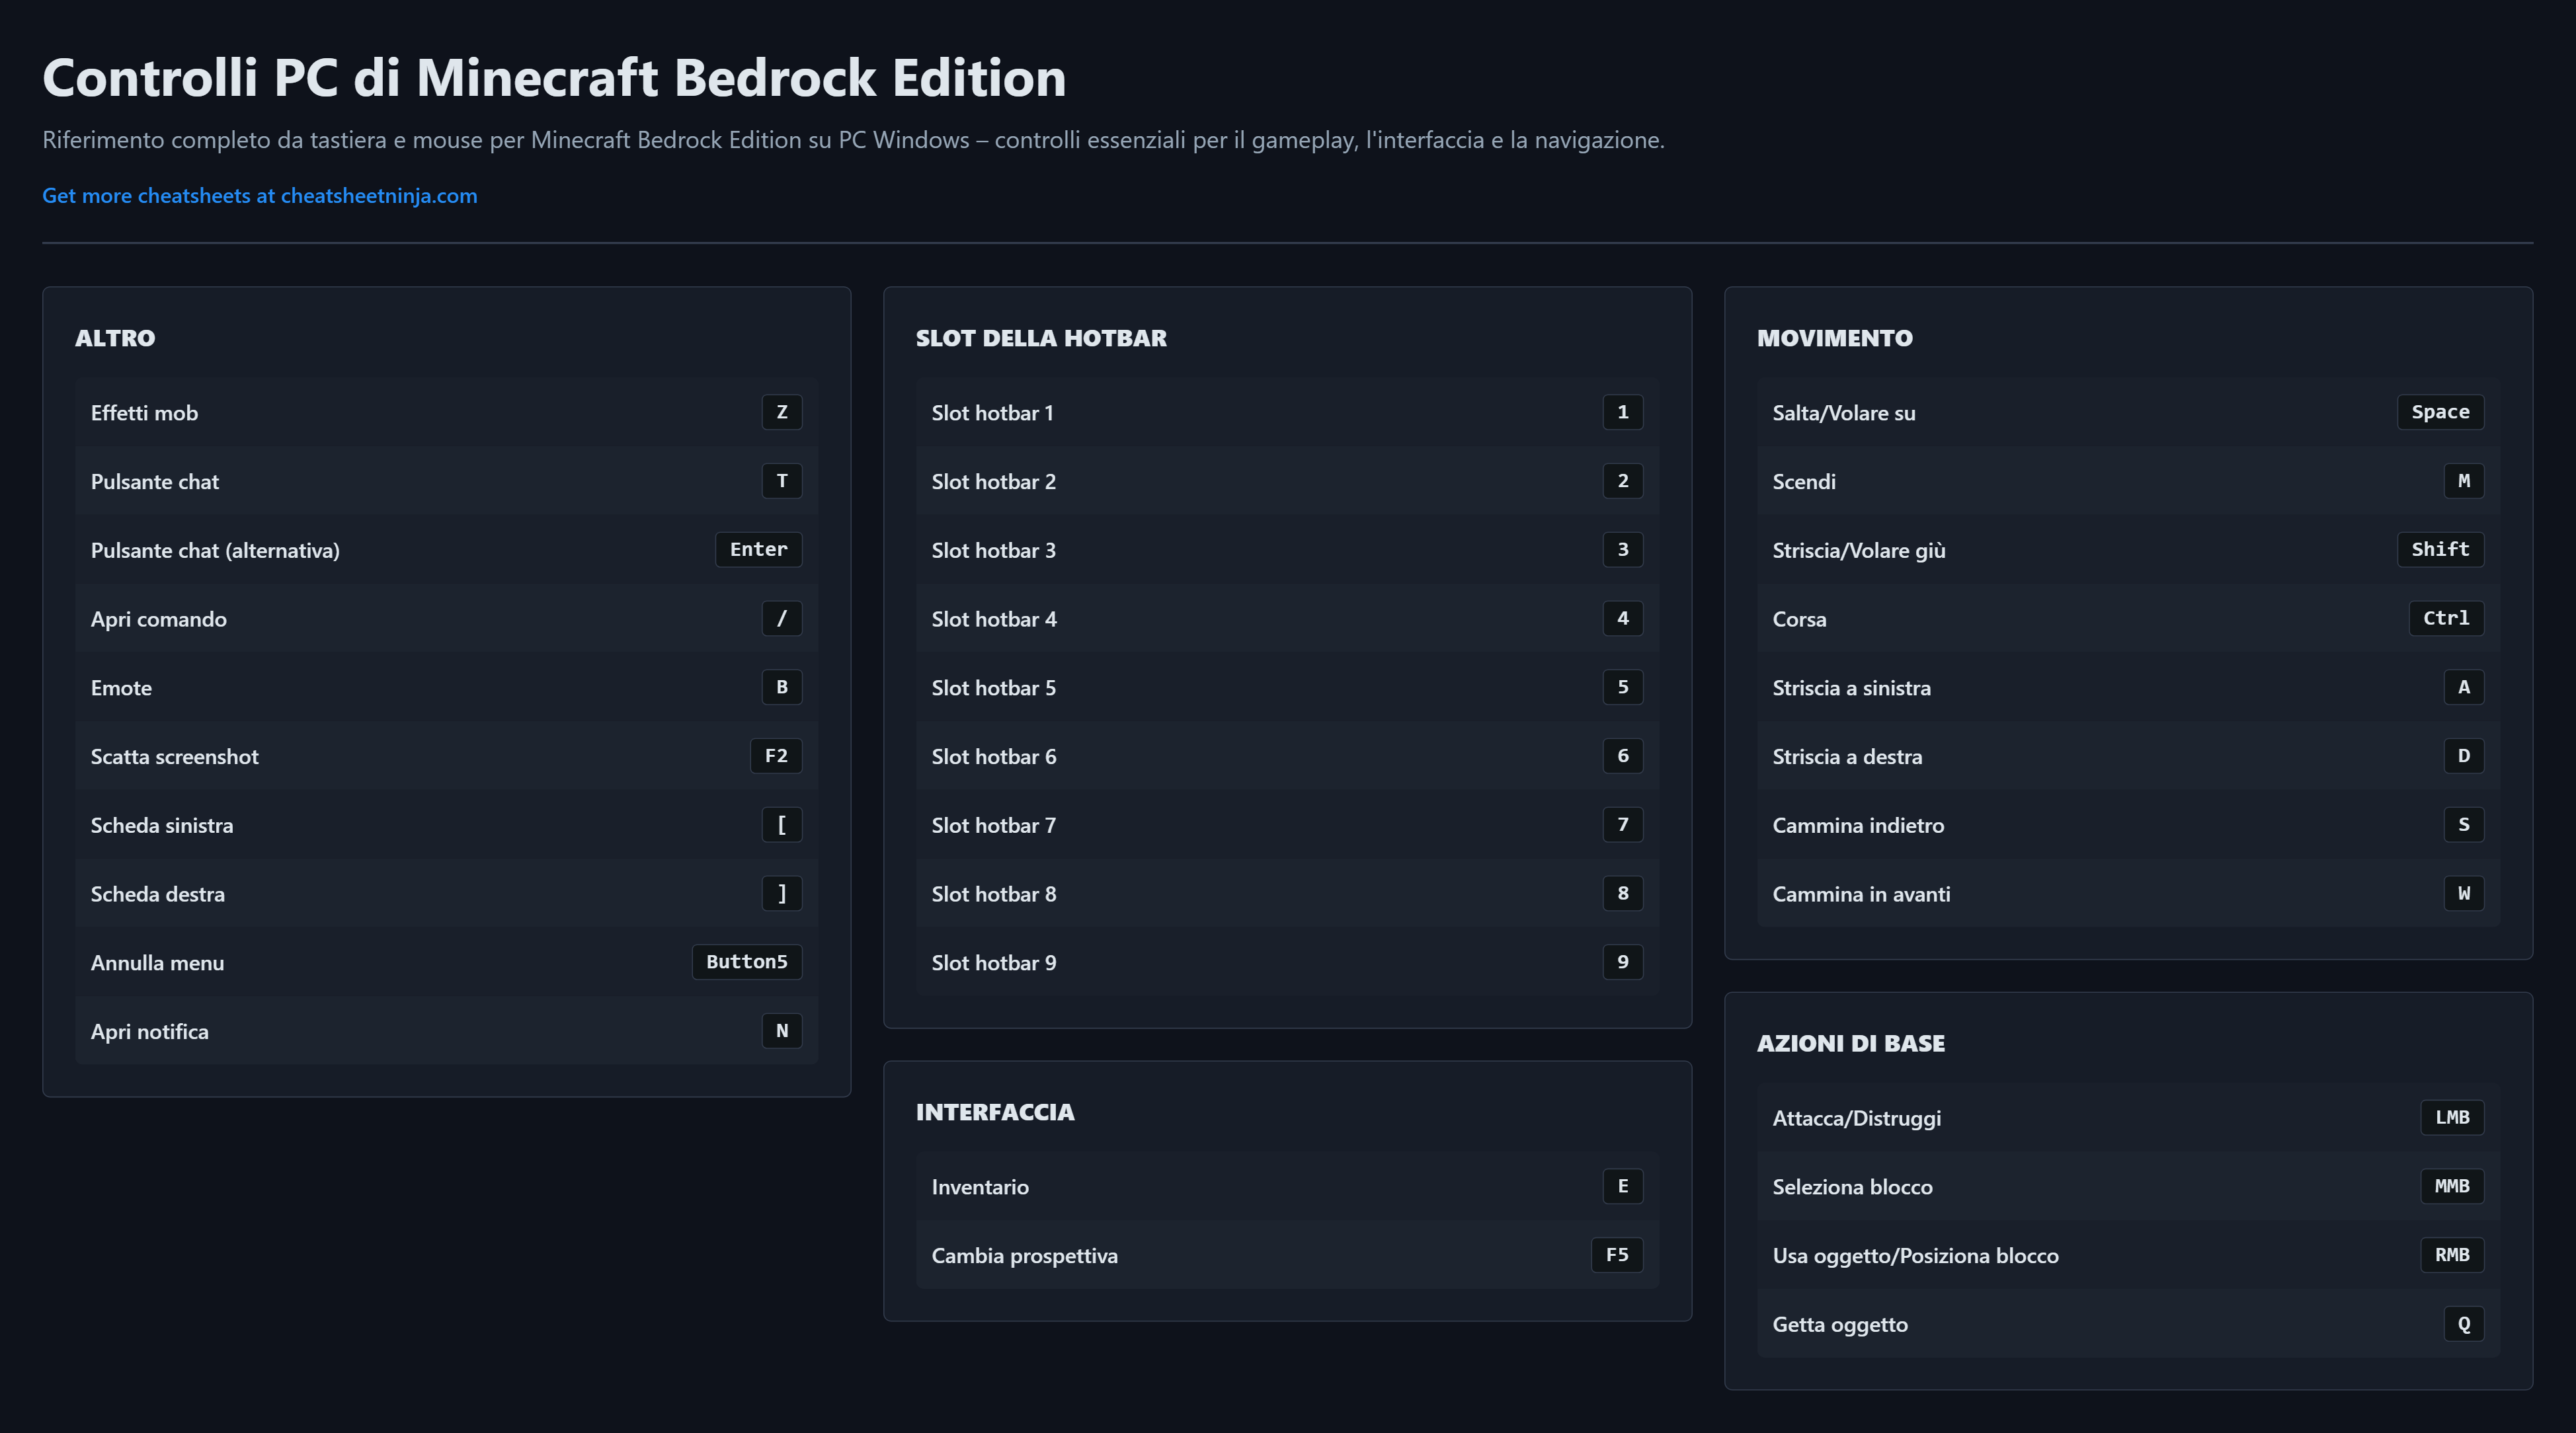
Task: Click the Z key badge for Effetti mob
Action: click(x=781, y=412)
